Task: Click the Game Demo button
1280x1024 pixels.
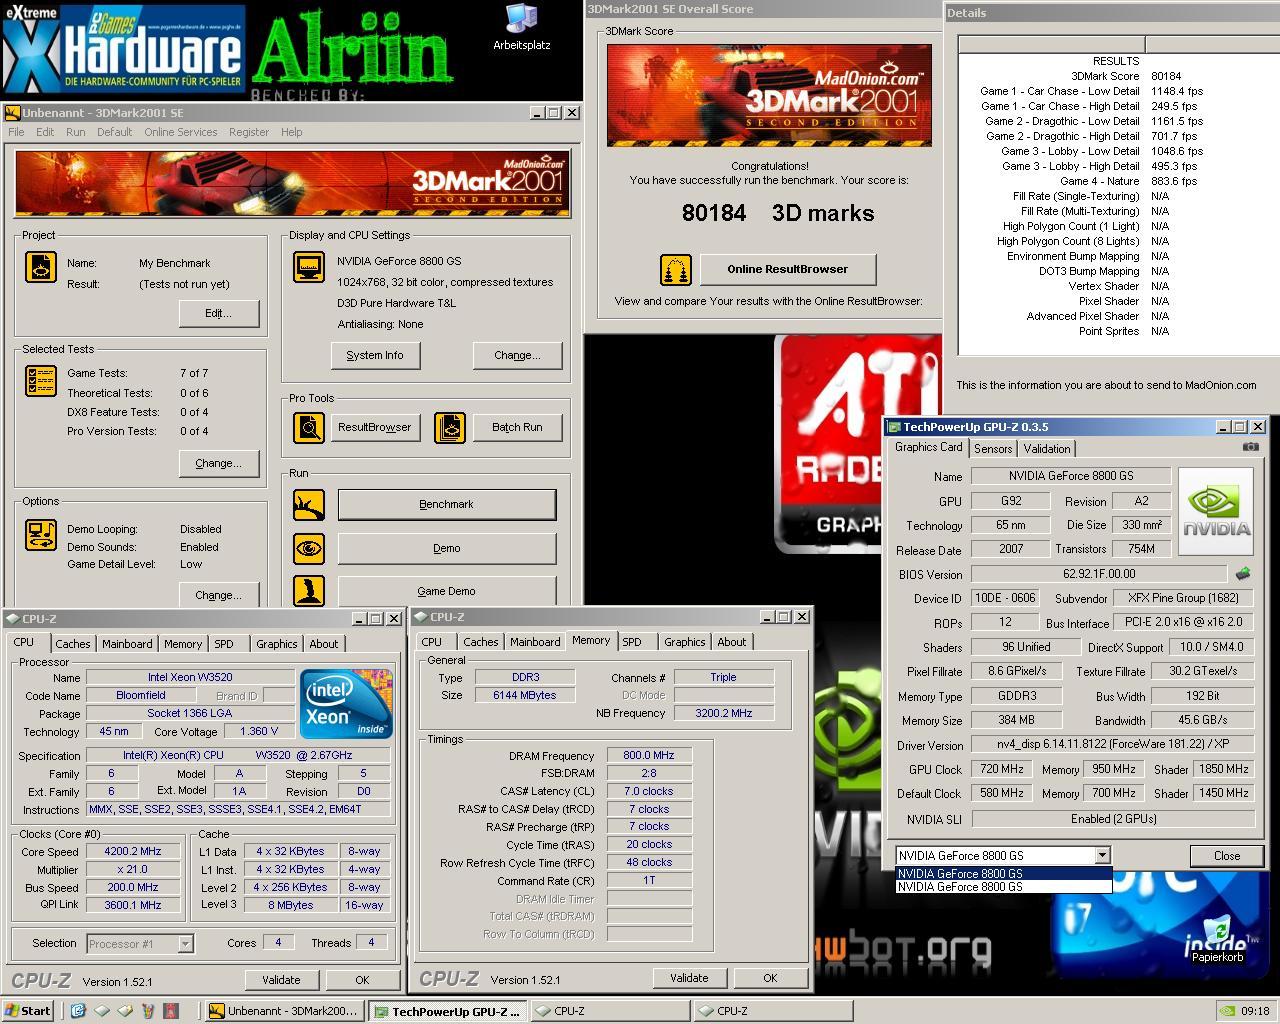Action: pos(447,591)
